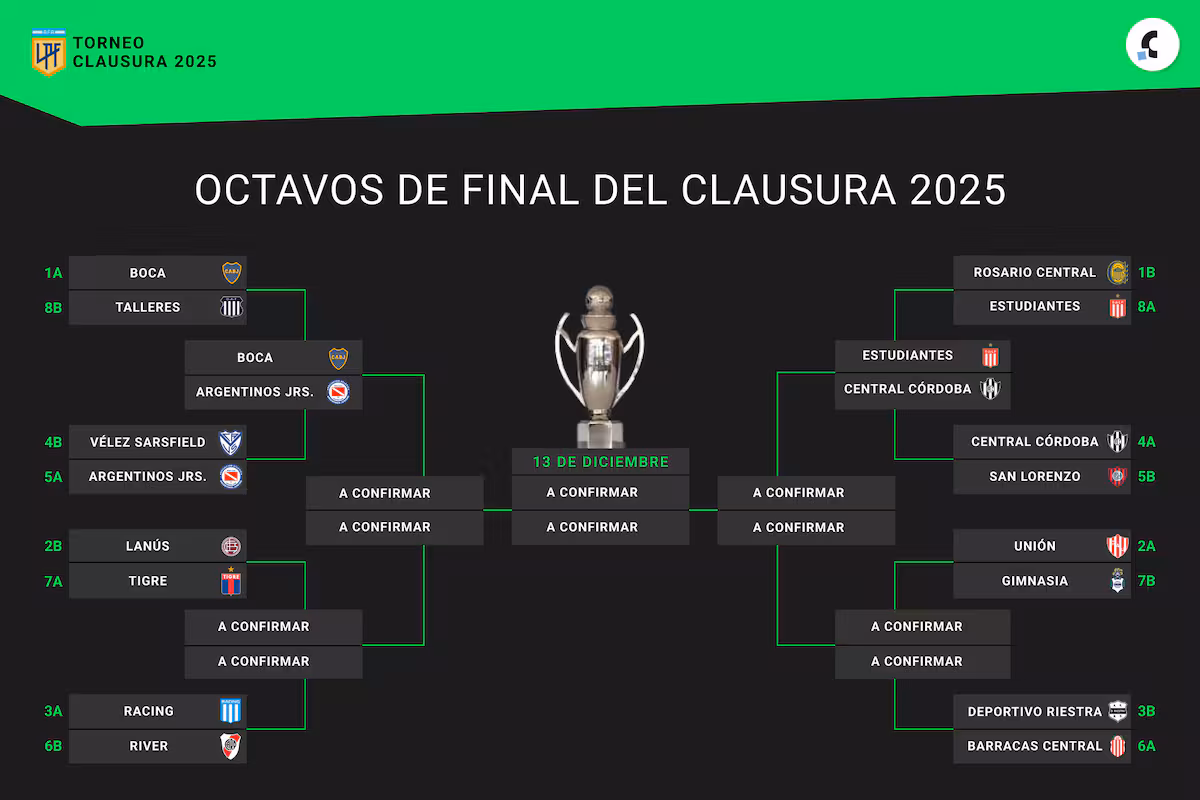The height and width of the screenshot is (800, 1200).
Task: Click the 13 de Diciembre final date
Action: coord(600,462)
